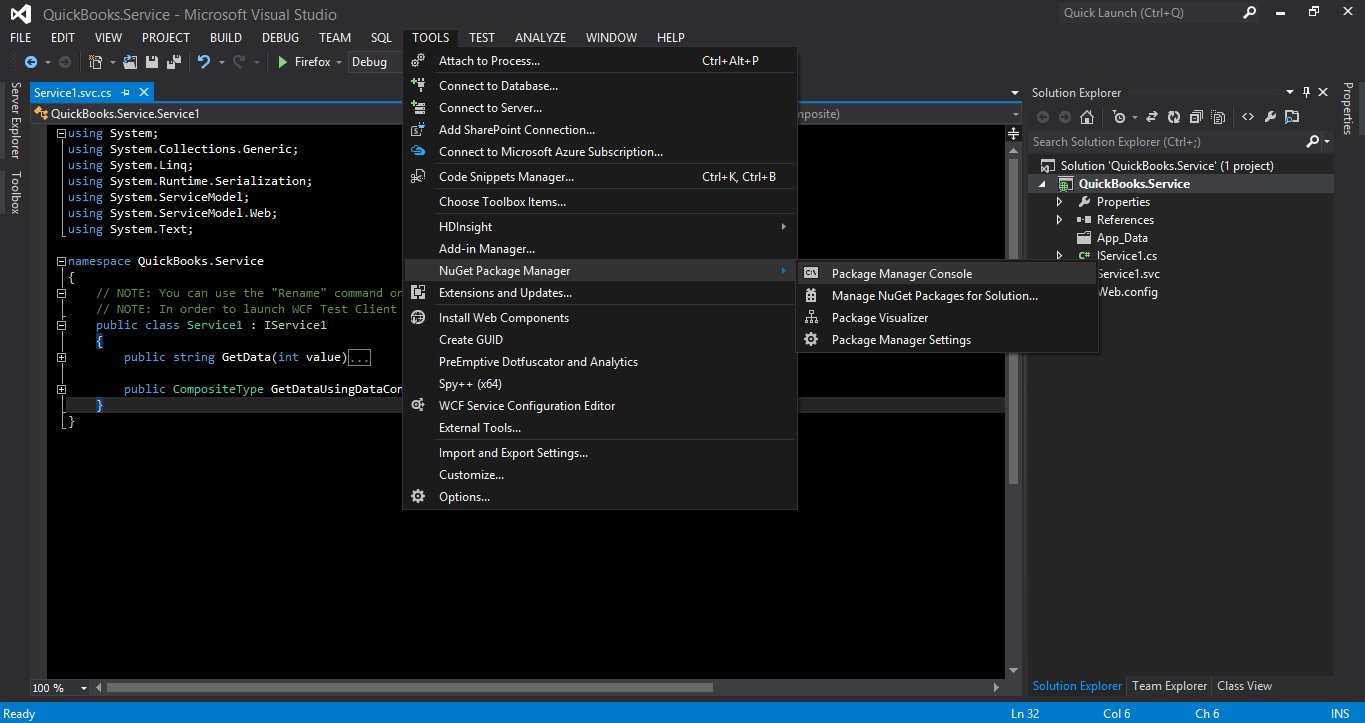1365x723 pixels.
Task: Collapse the using directives outlining box
Action: click(62, 134)
